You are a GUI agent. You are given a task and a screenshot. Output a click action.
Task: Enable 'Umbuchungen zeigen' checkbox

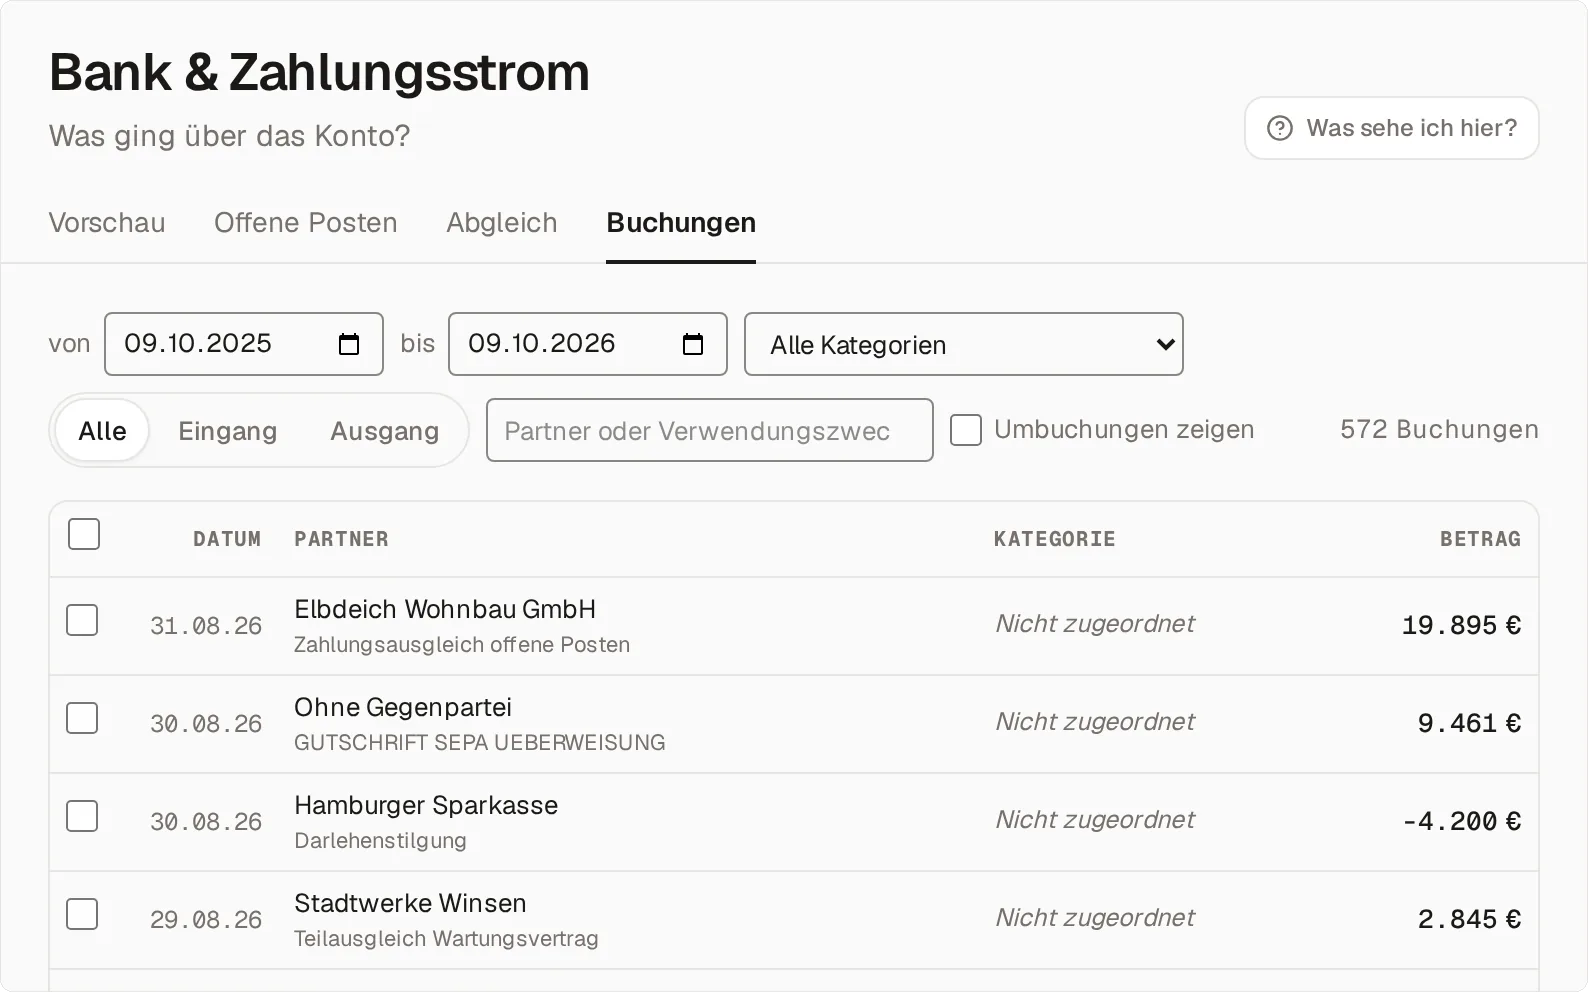tap(966, 430)
